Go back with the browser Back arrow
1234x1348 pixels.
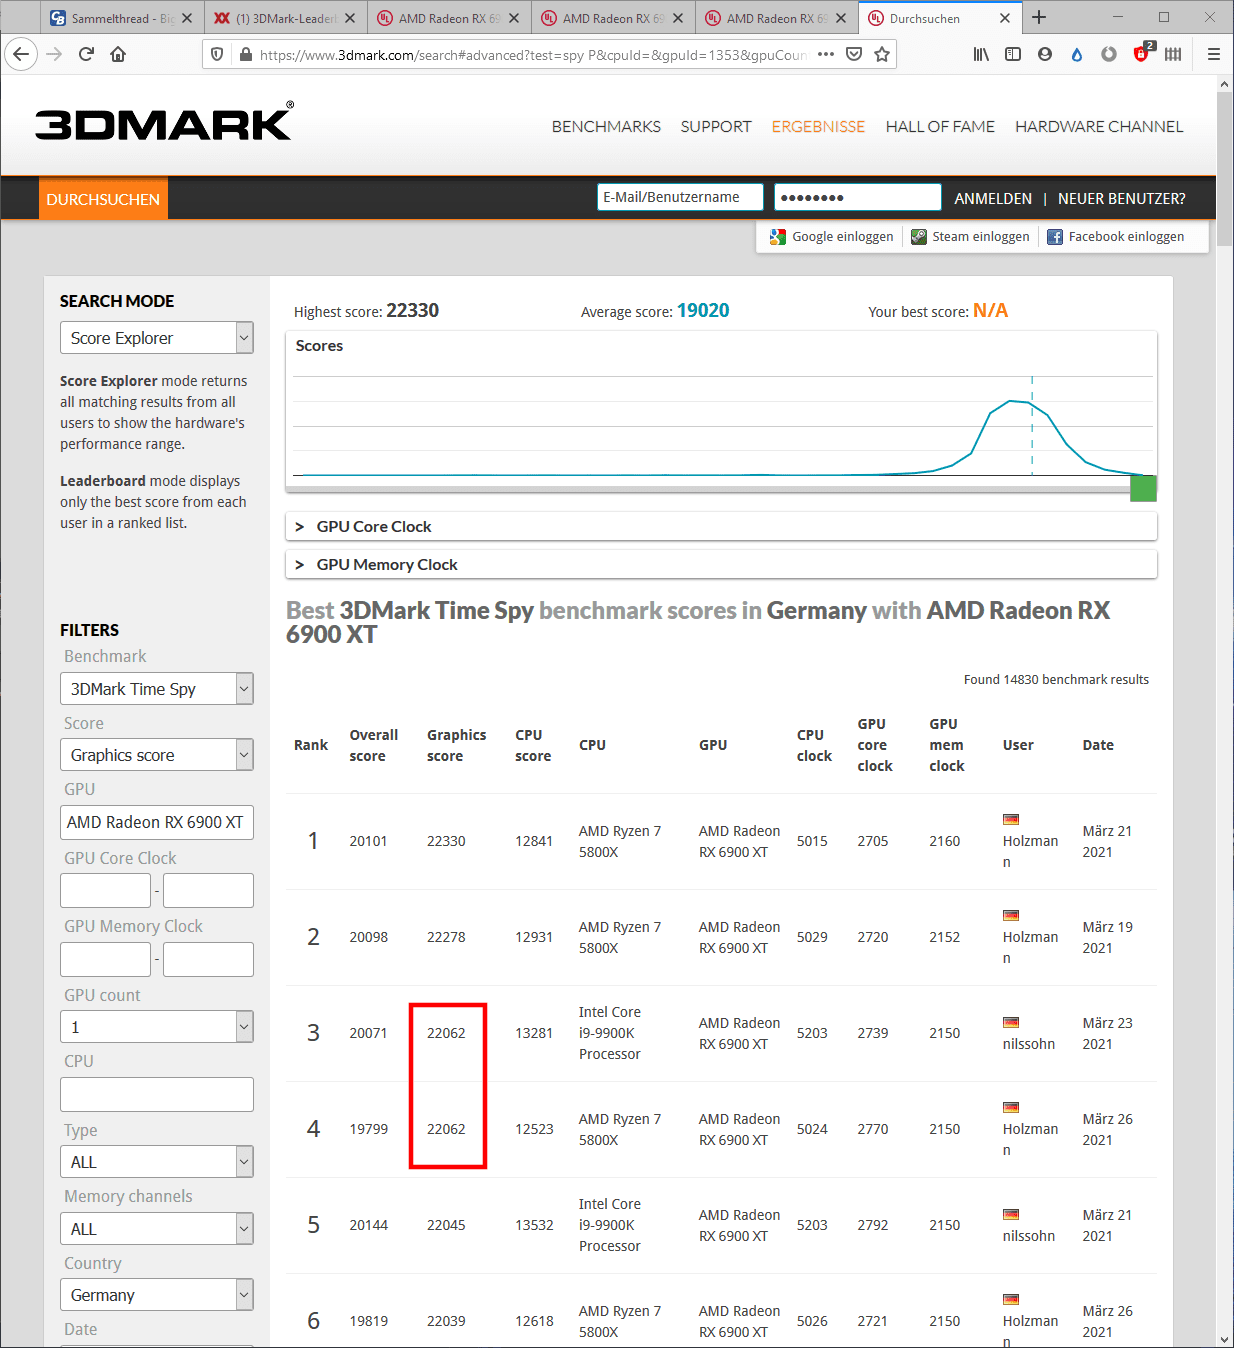pyautogui.click(x=22, y=54)
